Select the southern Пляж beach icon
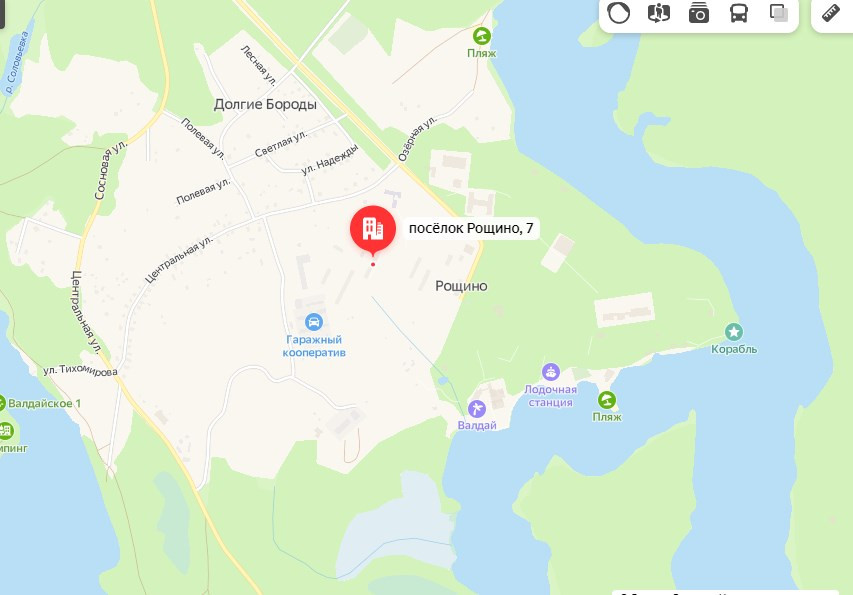Screen dimensions: 853x595 click(607, 400)
